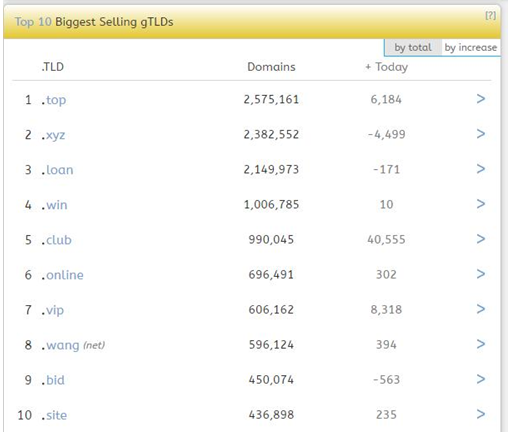Switch to the by increase tab
508x435 pixels.
coord(471,47)
